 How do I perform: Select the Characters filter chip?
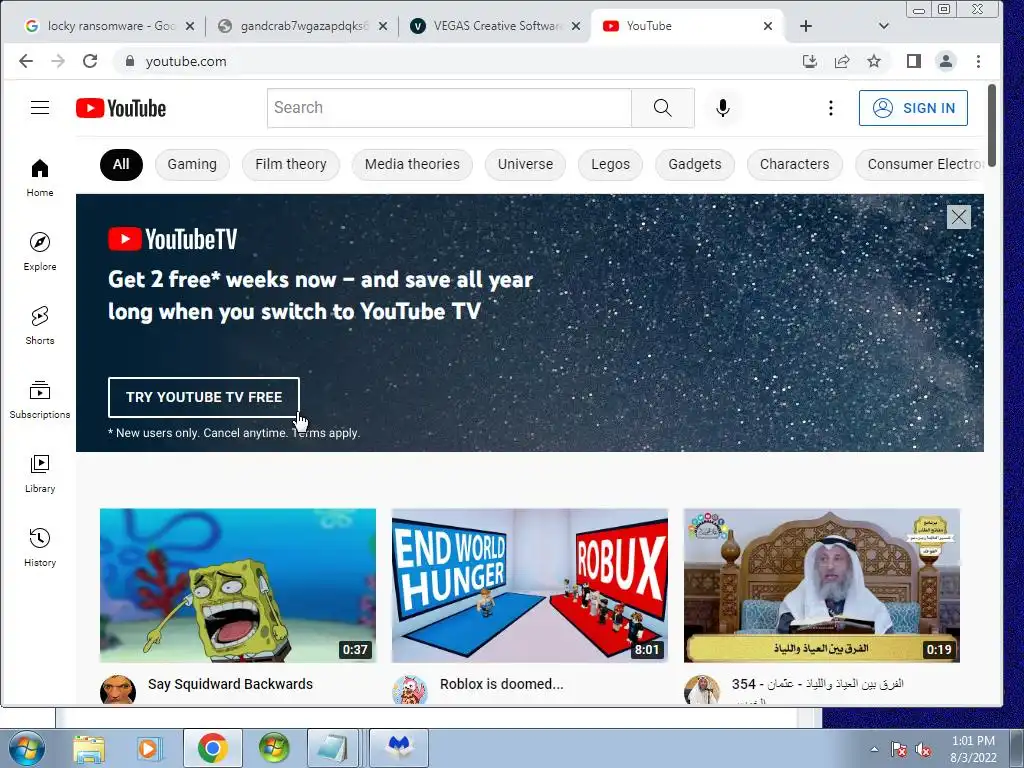click(x=794, y=165)
